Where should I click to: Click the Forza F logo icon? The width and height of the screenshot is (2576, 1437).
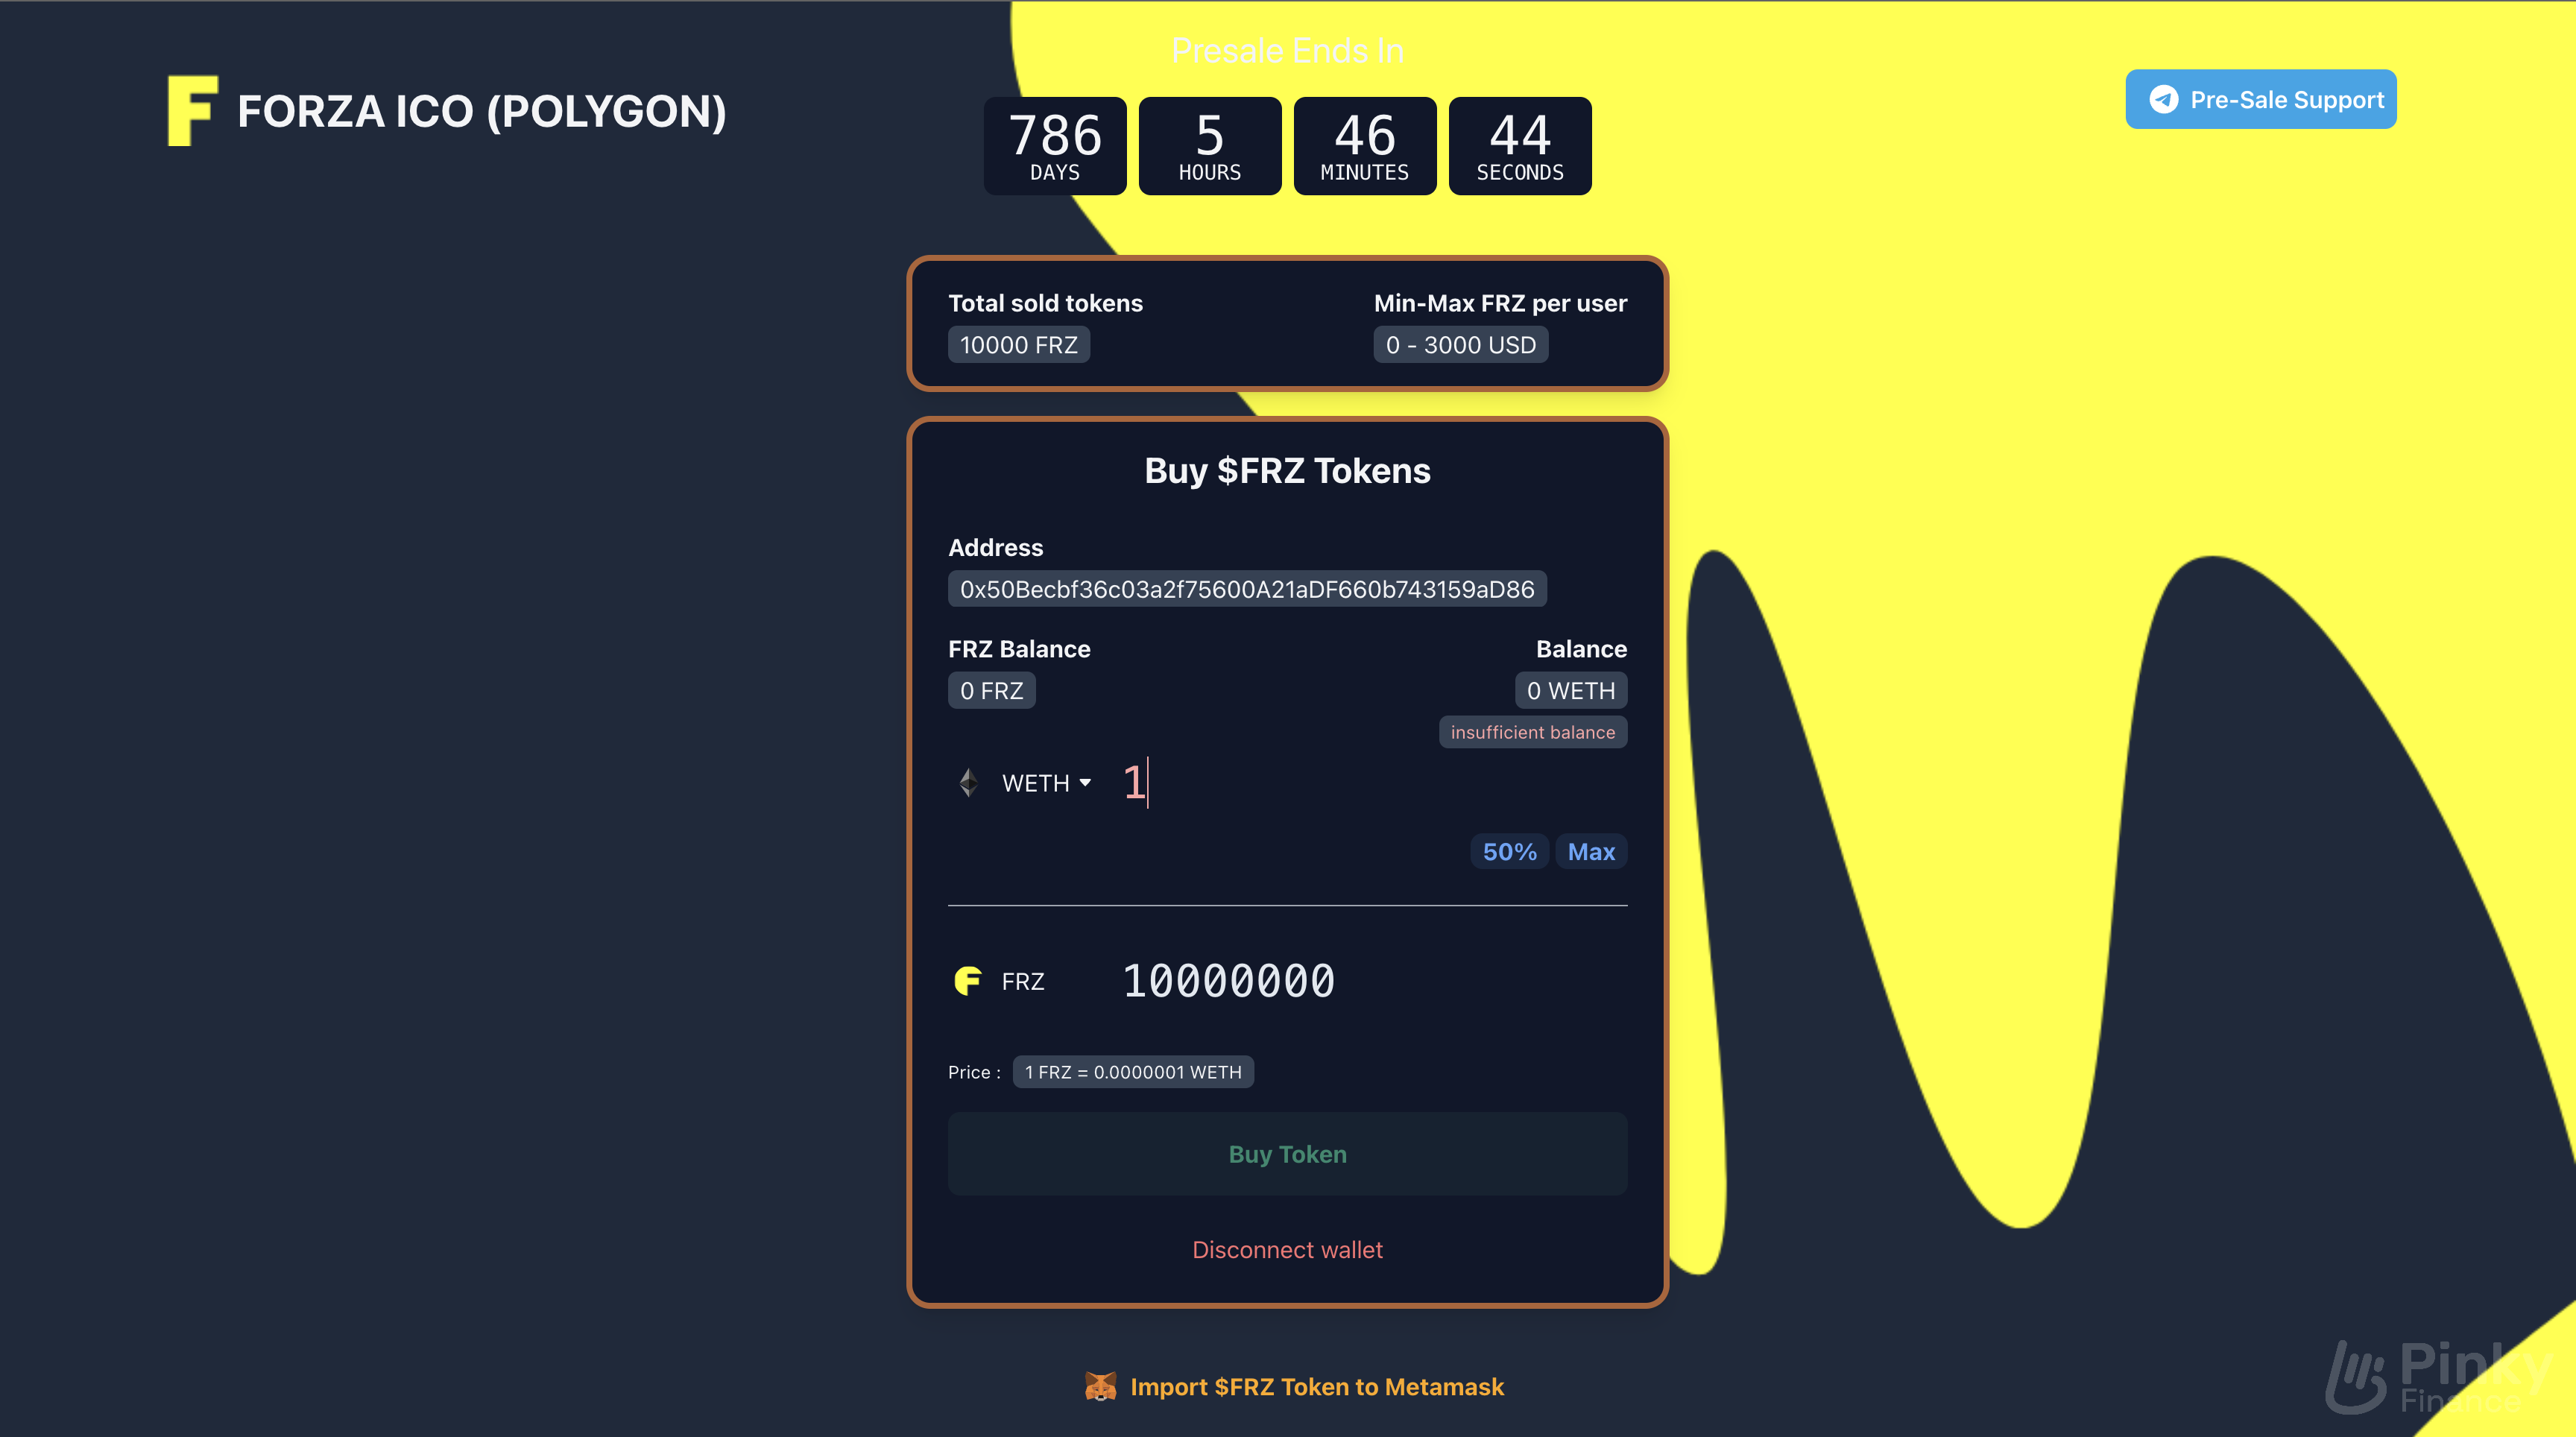(x=195, y=110)
